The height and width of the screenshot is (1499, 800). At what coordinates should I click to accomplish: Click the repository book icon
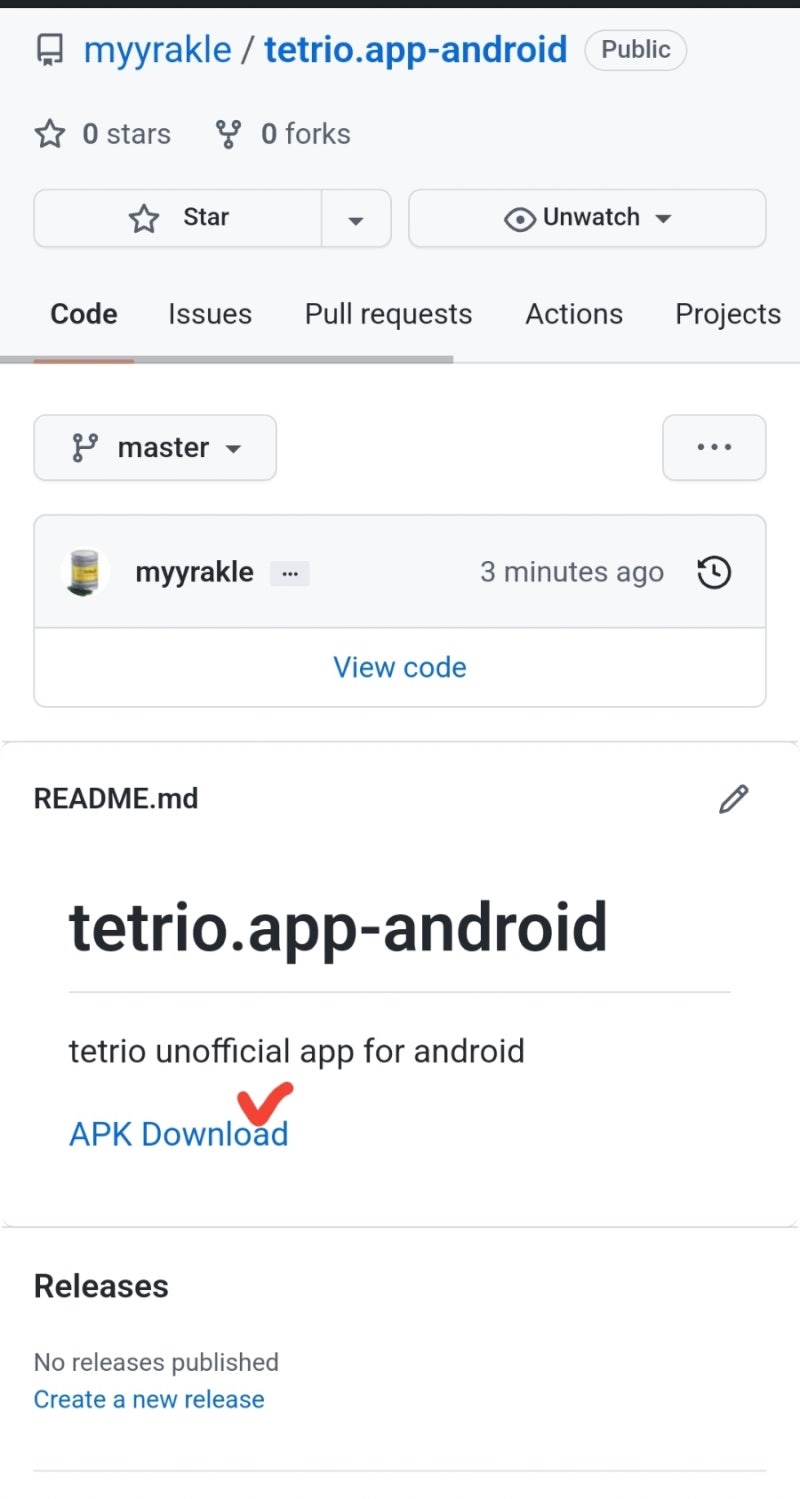coord(50,50)
